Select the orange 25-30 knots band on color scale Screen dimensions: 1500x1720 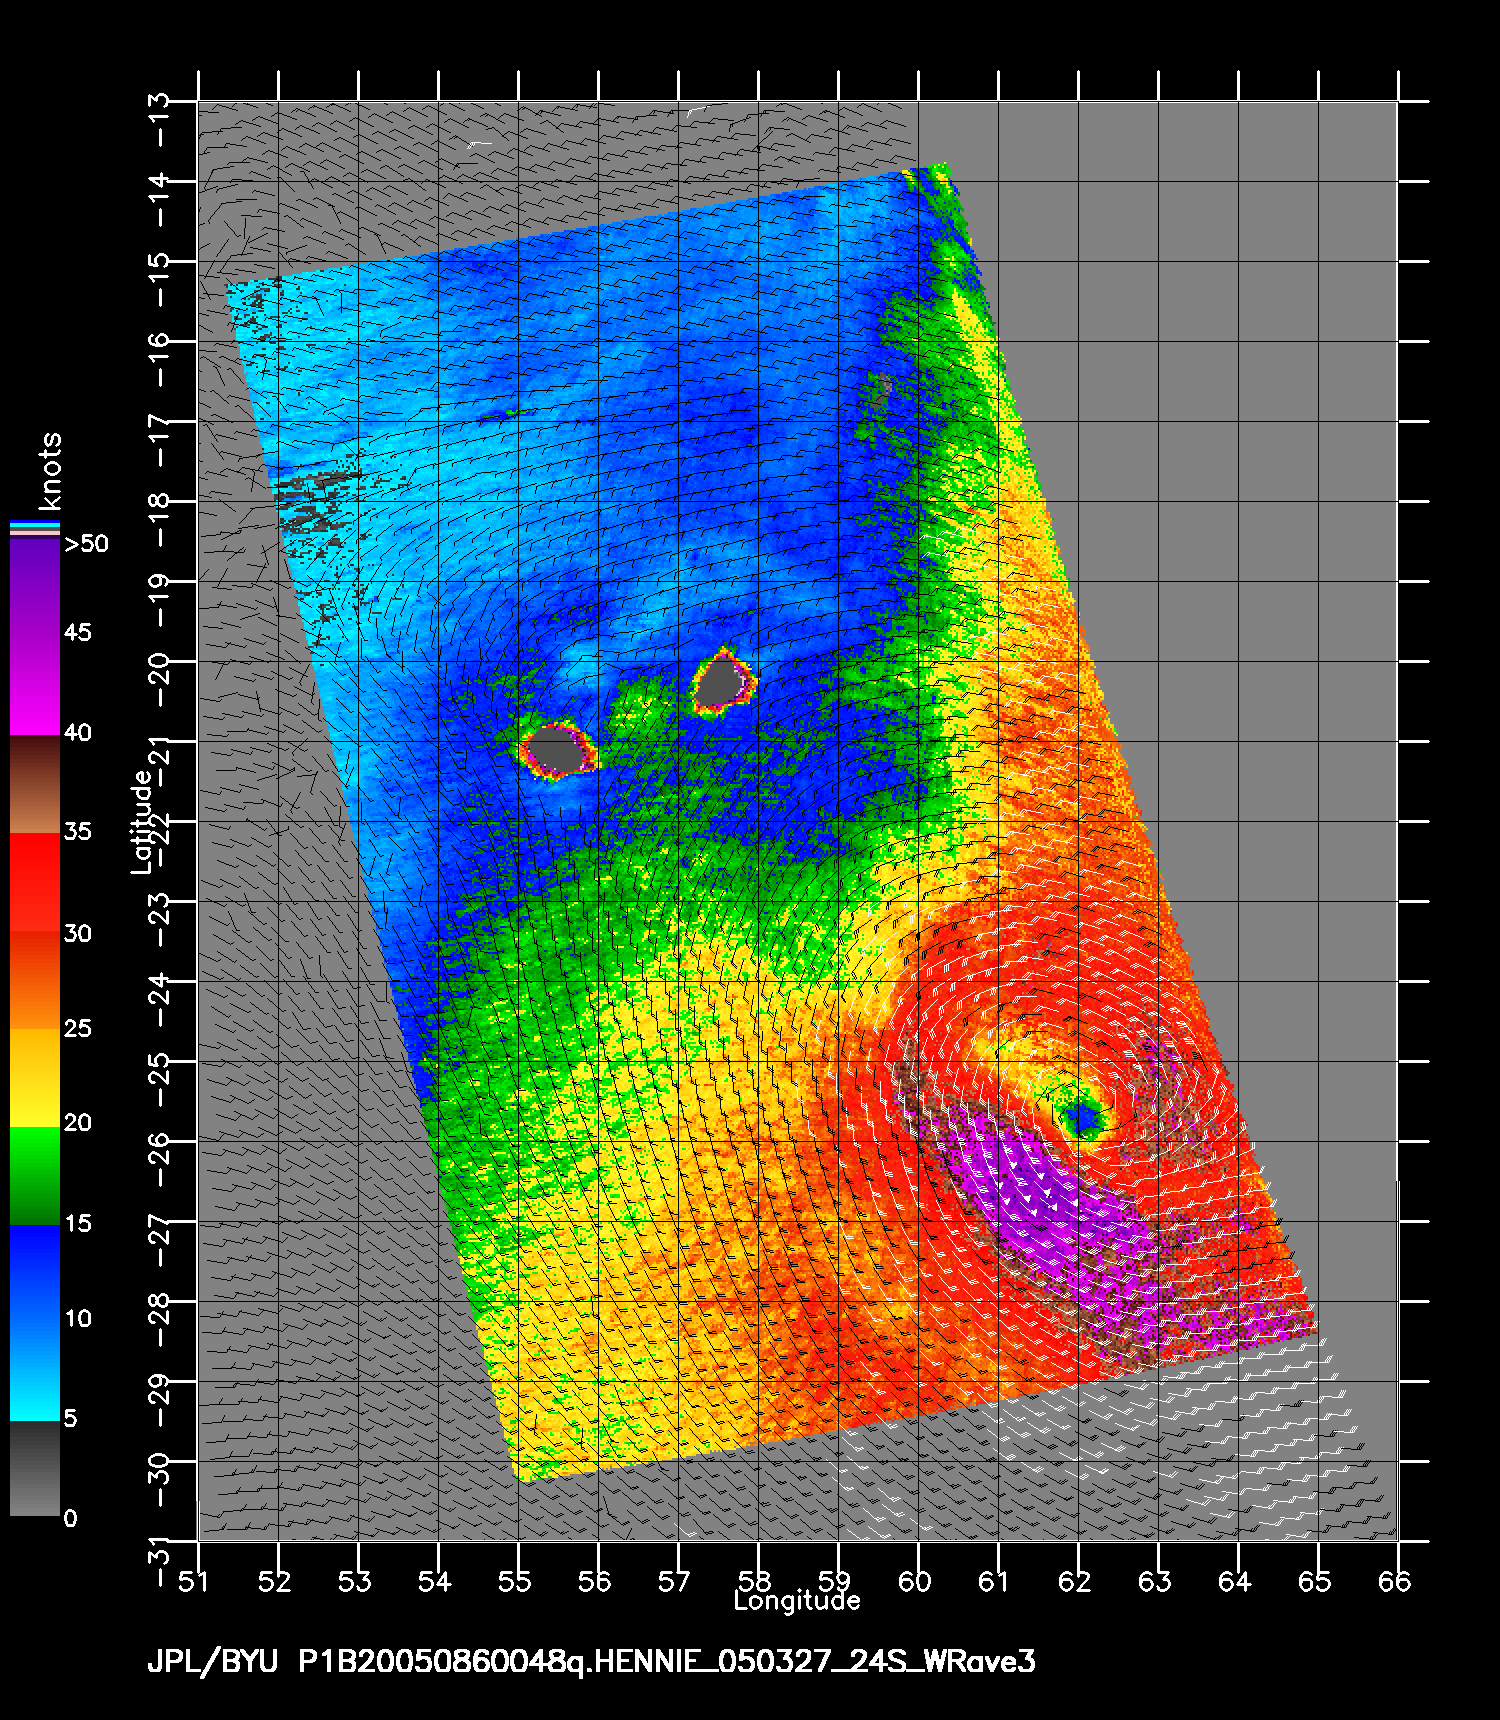point(35,981)
